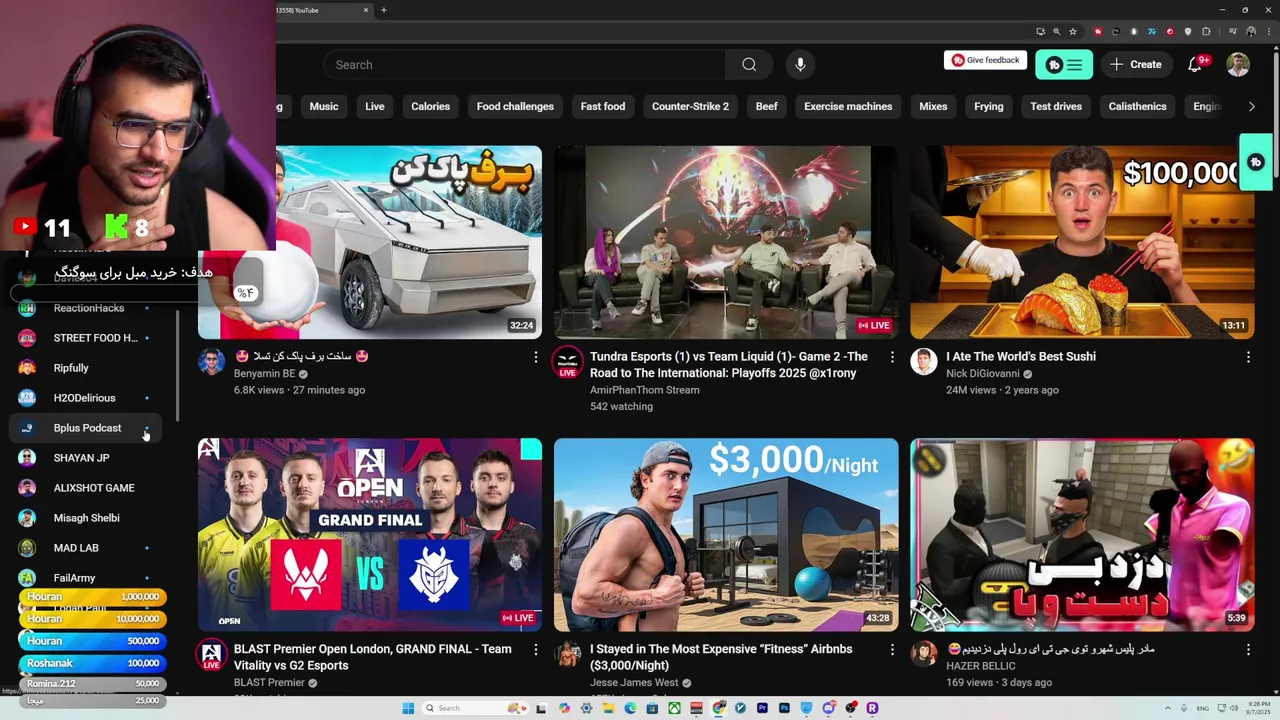Open options for Tundra Esports video
Screen dimensions: 1280x720
pyautogui.click(x=892, y=357)
